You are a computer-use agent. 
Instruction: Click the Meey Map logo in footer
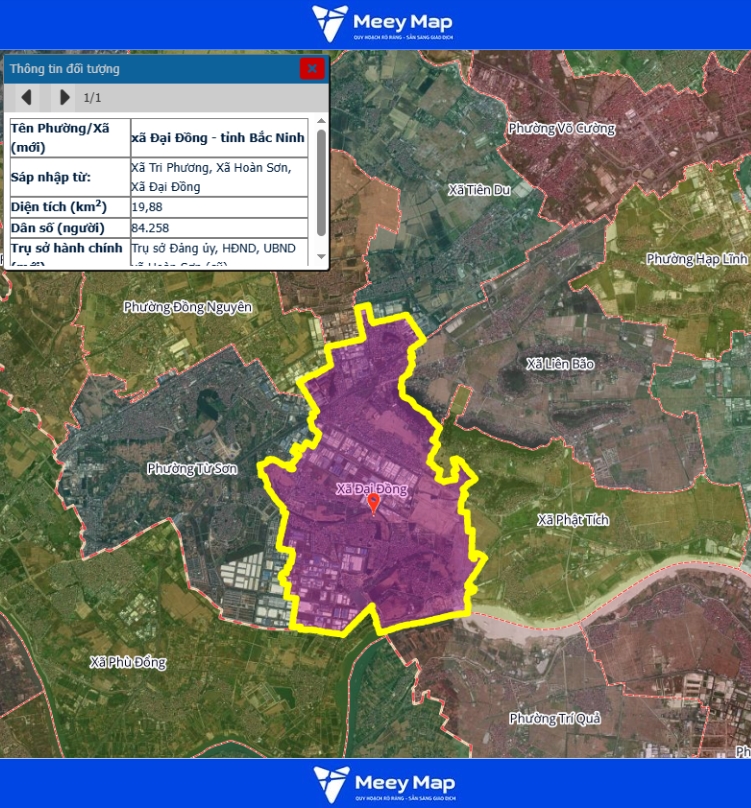tap(383, 784)
